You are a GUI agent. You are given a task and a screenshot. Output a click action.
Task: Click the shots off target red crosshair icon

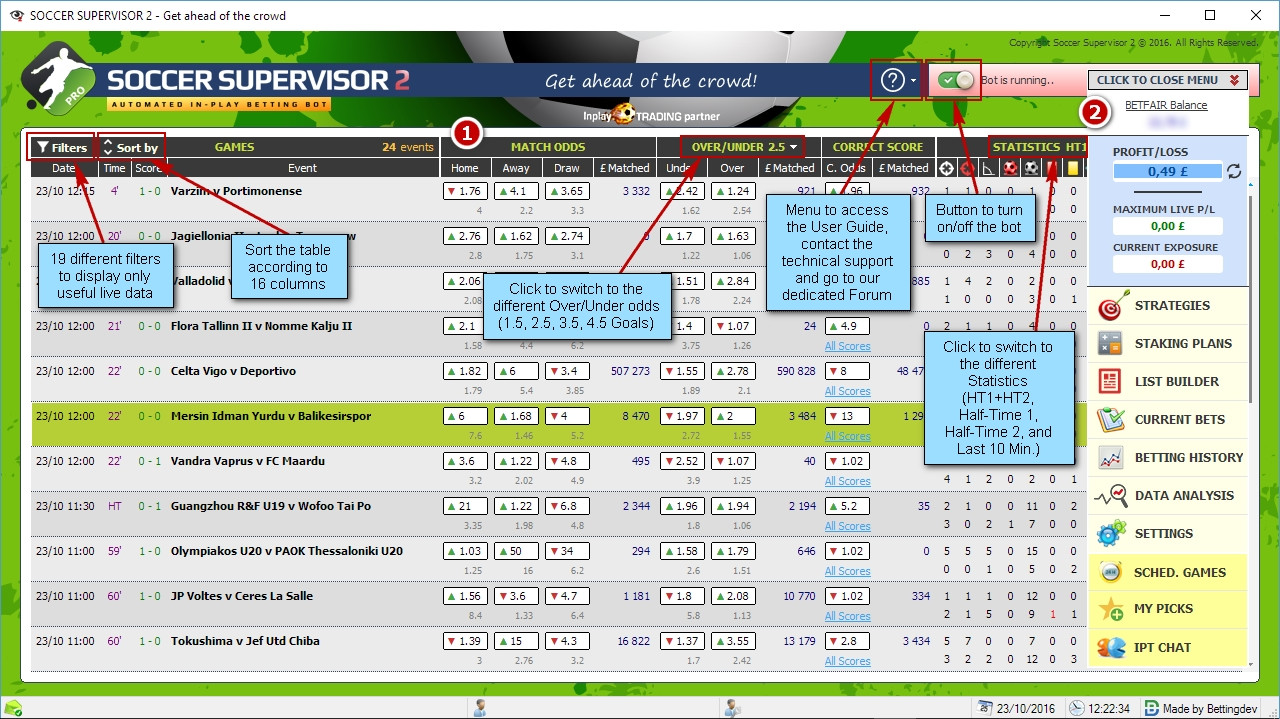(967, 169)
